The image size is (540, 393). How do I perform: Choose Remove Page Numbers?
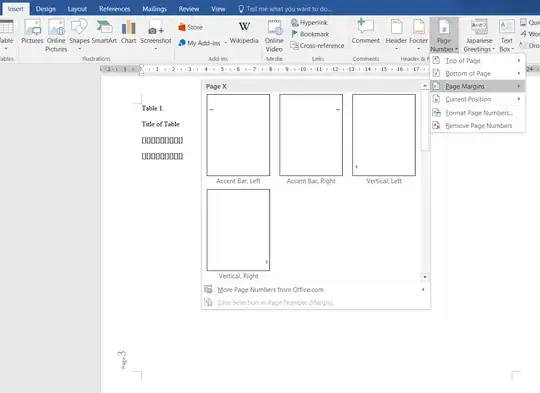click(478, 125)
